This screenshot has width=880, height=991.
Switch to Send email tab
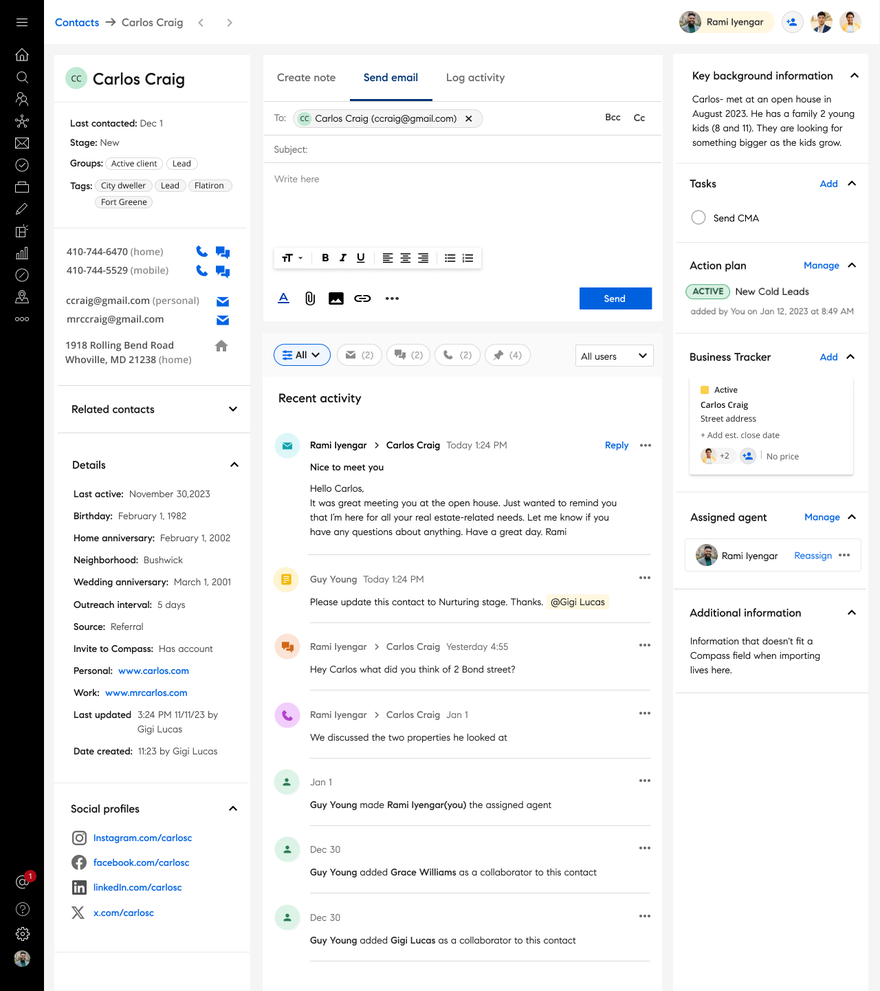pos(391,78)
